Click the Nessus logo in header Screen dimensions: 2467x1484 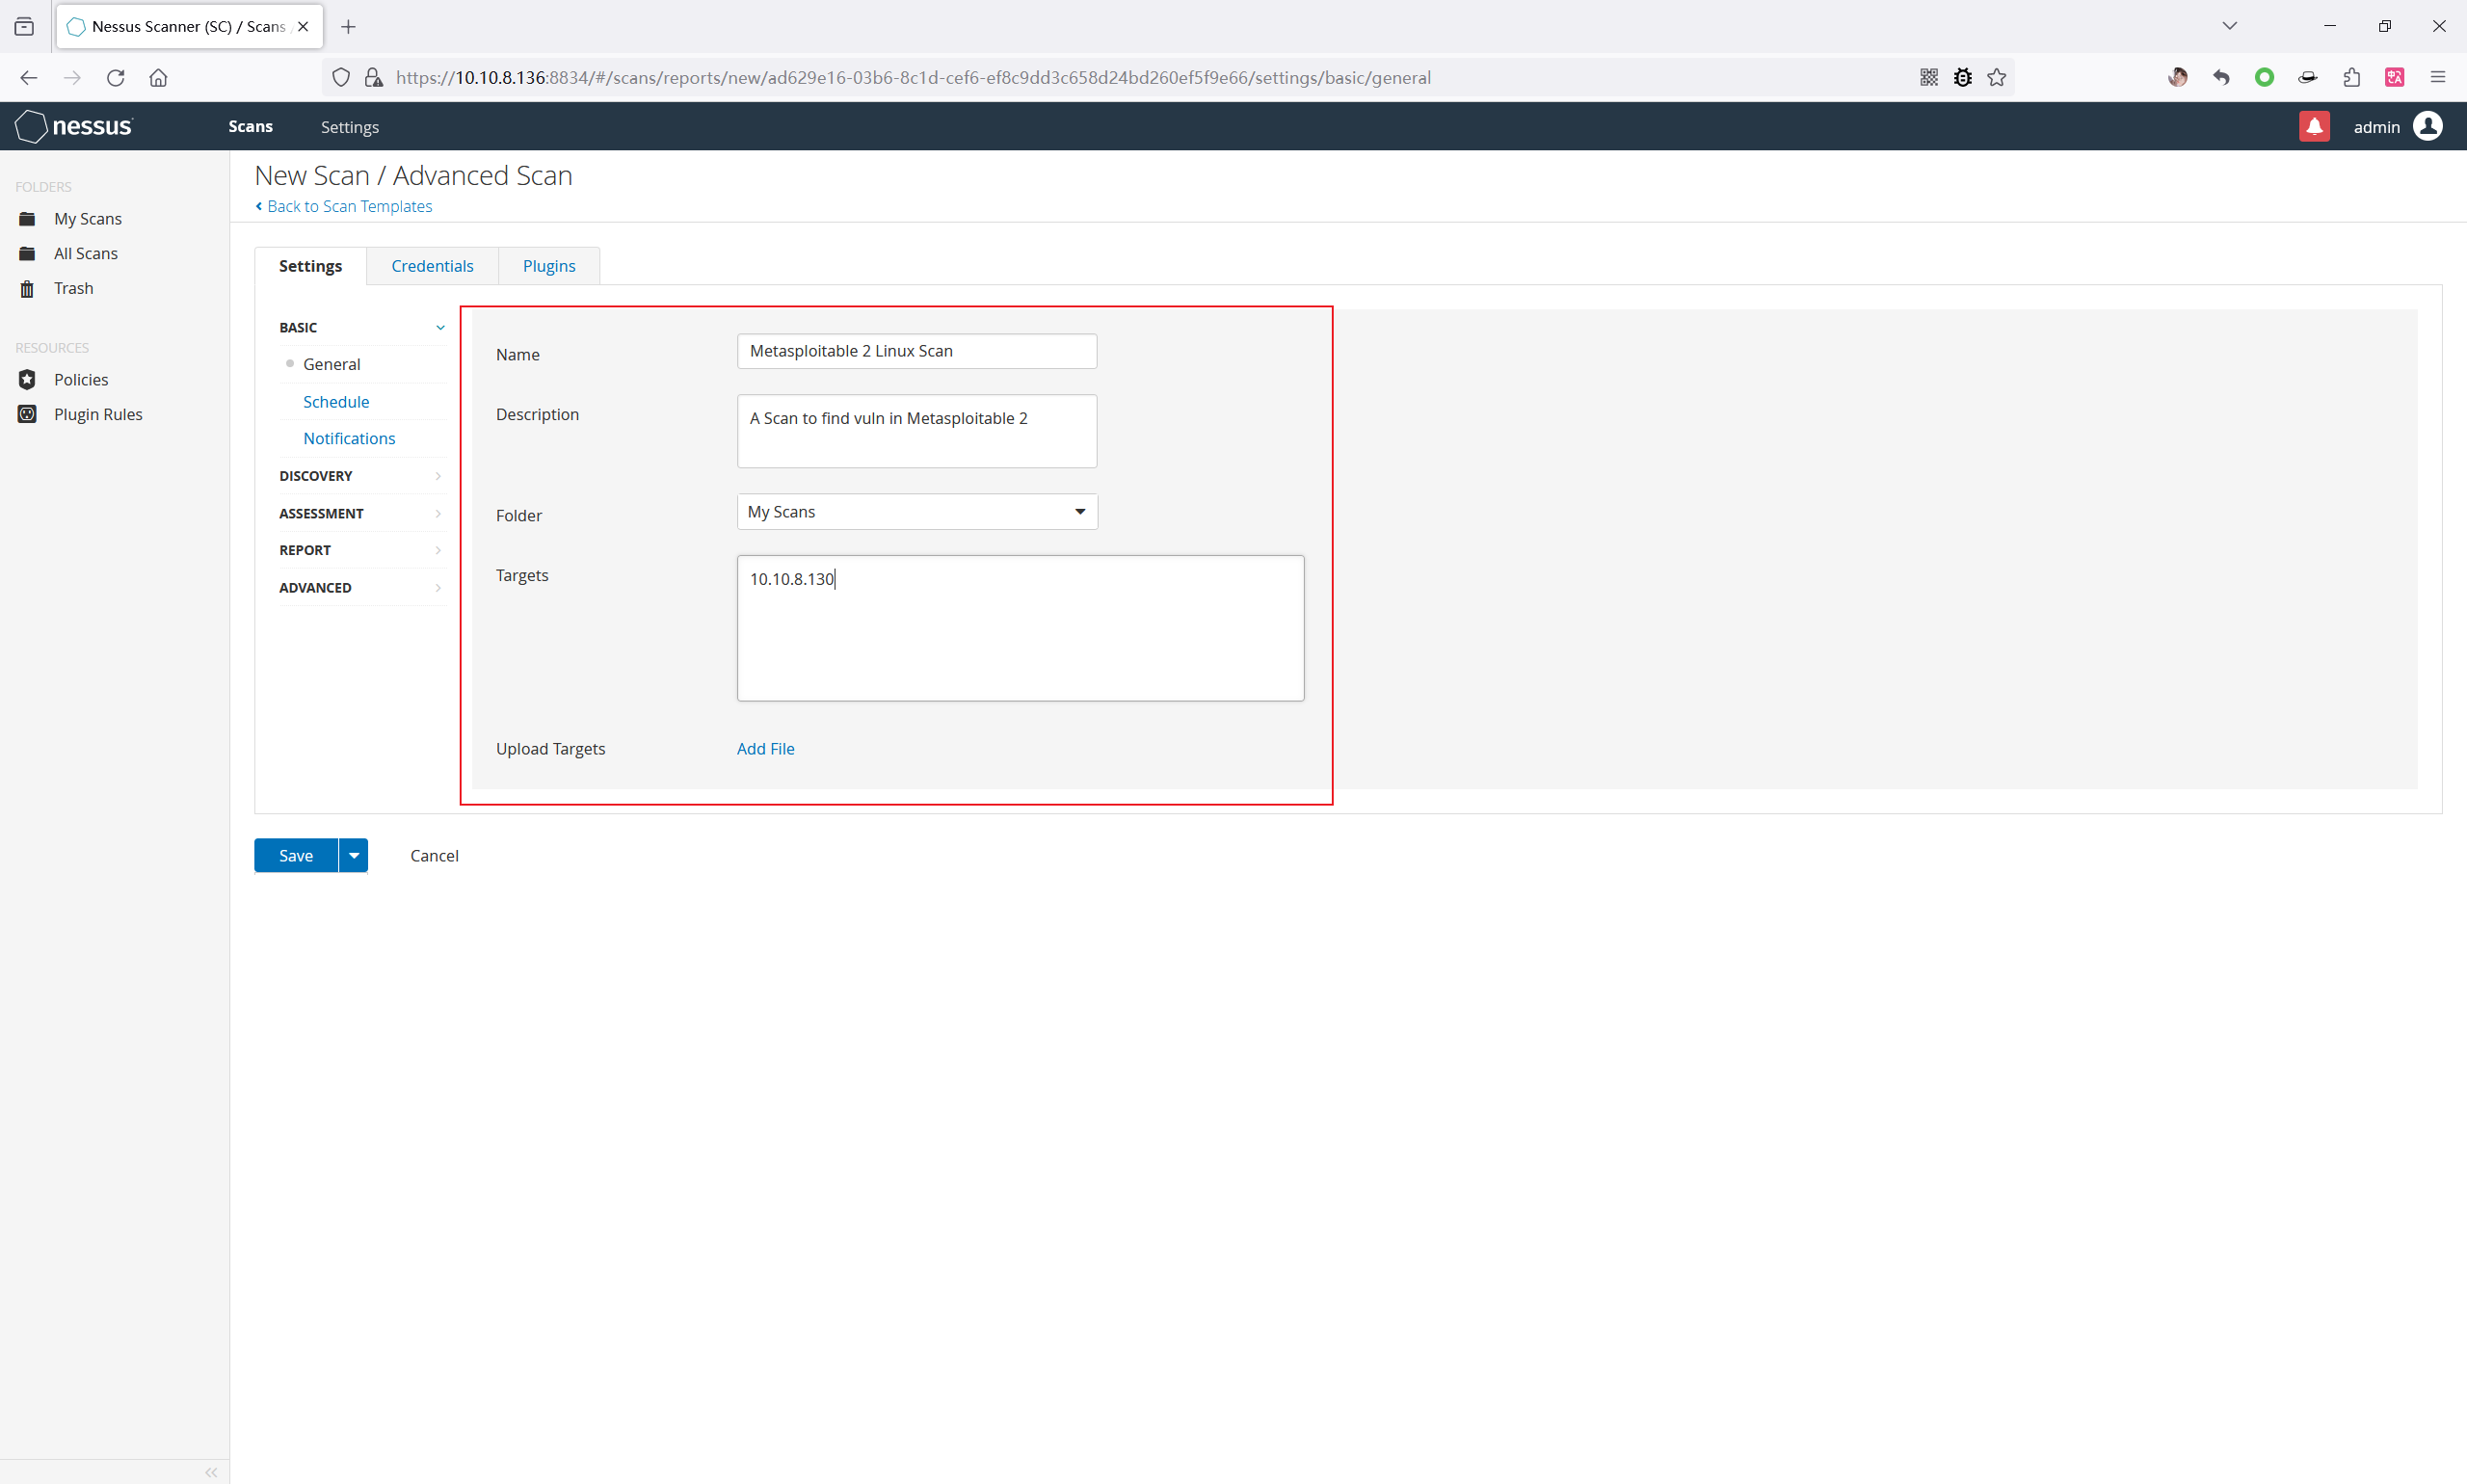(x=74, y=126)
